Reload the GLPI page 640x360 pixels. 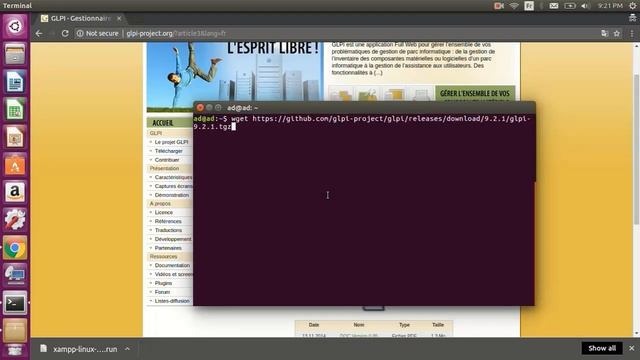tap(65, 33)
